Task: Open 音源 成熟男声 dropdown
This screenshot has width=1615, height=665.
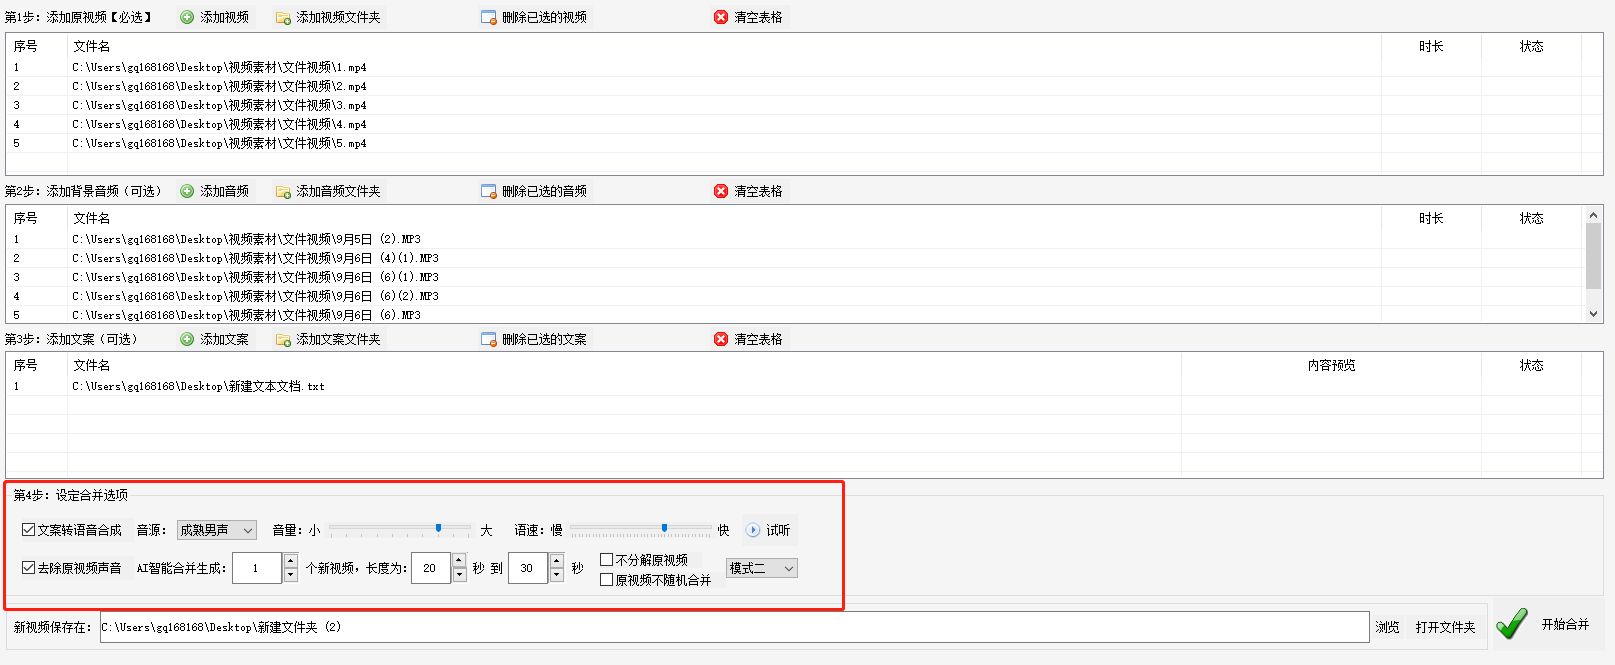Action: click(x=217, y=530)
